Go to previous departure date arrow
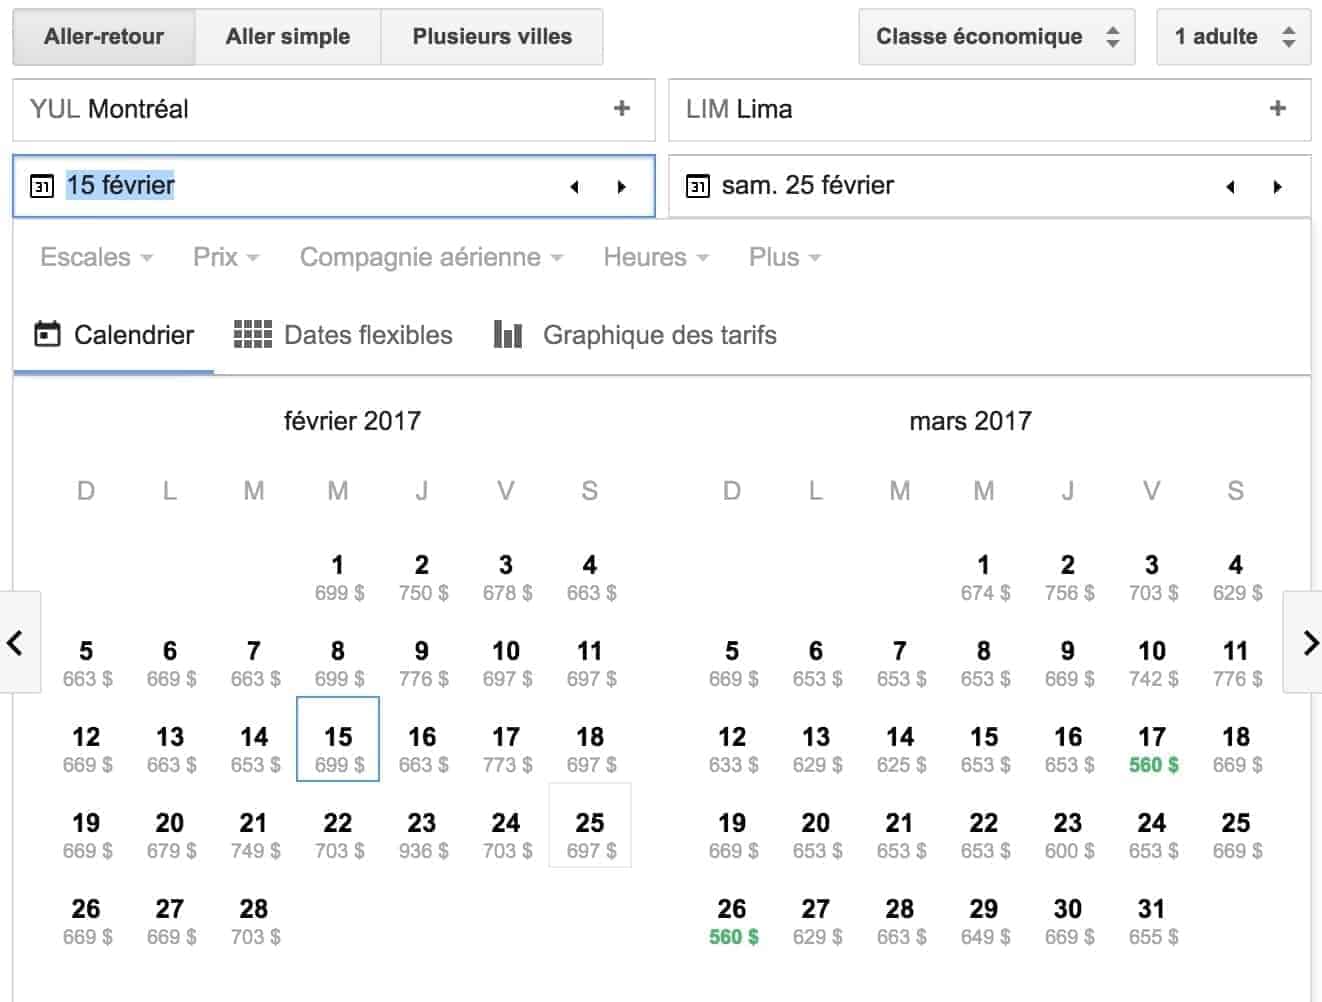1322x1002 pixels. (574, 187)
